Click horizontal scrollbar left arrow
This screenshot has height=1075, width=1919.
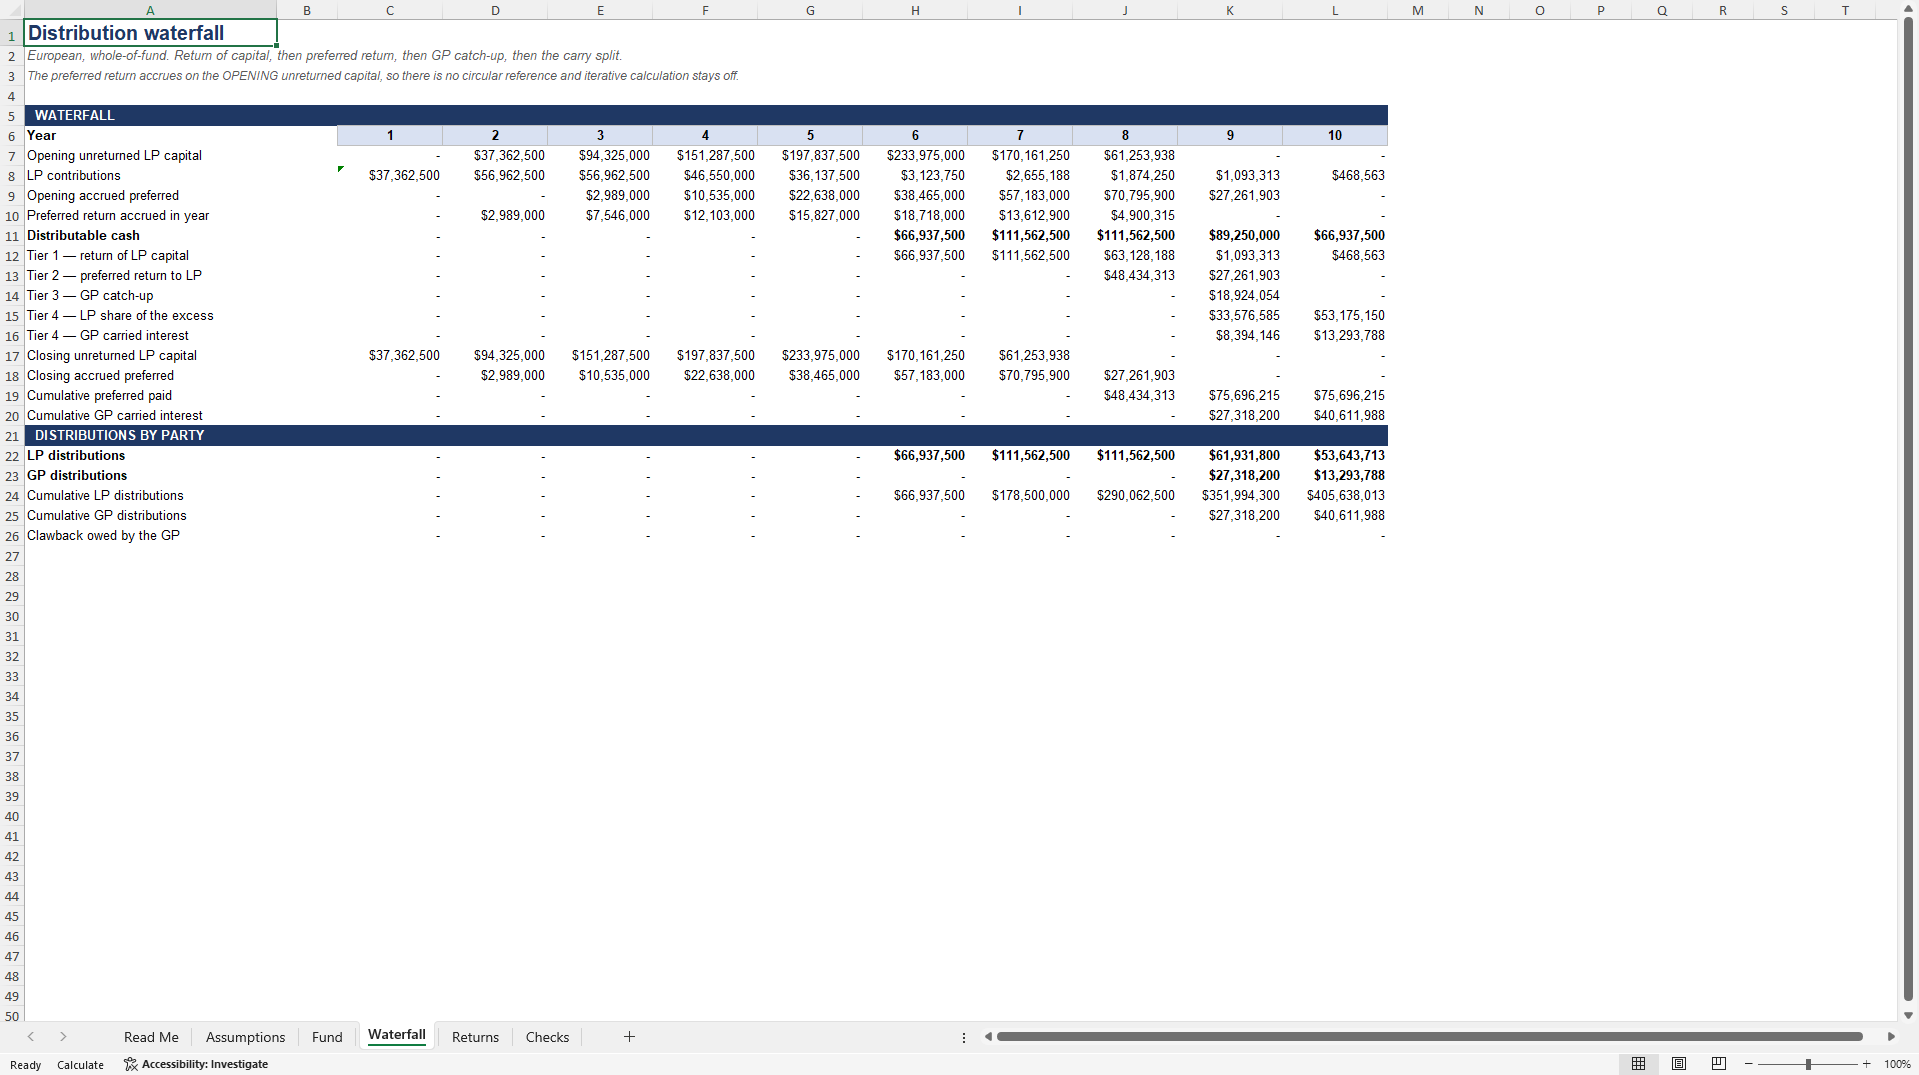pyautogui.click(x=988, y=1037)
